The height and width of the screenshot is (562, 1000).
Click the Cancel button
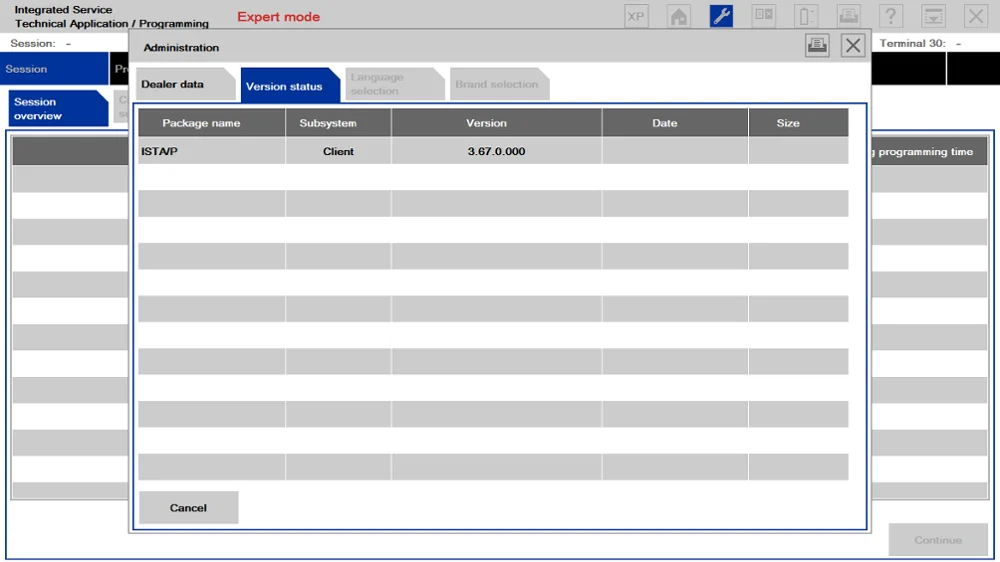pos(188,508)
